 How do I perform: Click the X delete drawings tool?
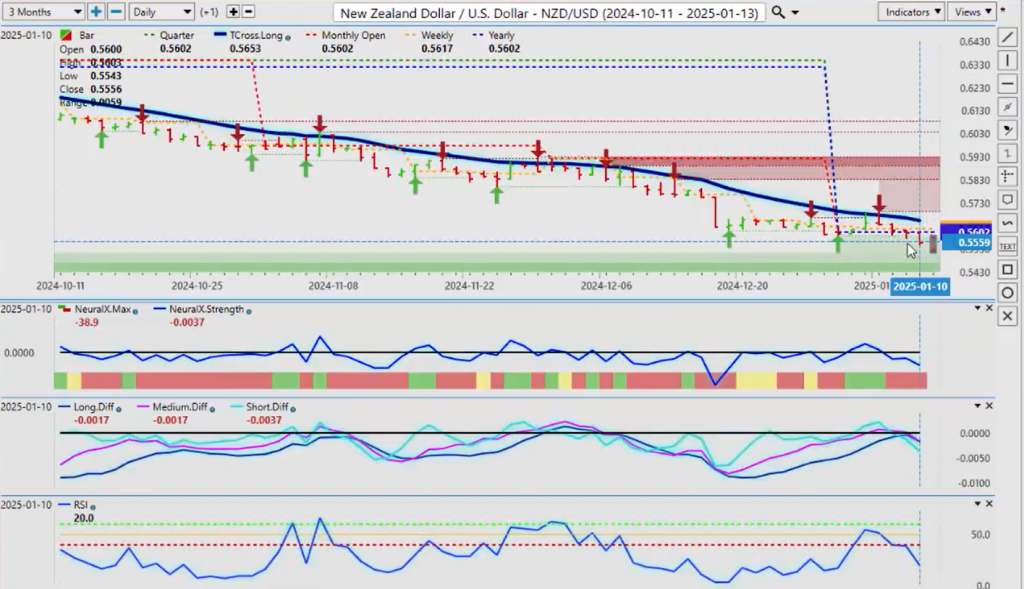1007,317
